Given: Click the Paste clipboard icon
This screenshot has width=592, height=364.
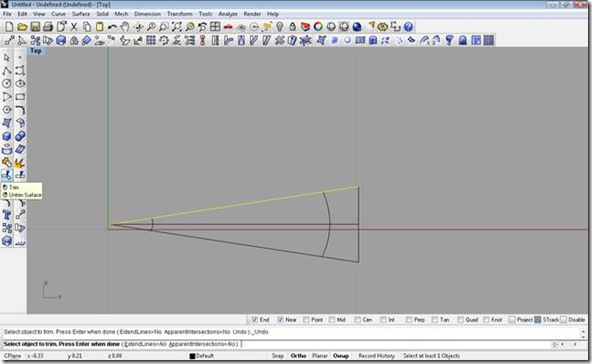Looking at the screenshot, I should click(100, 26).
